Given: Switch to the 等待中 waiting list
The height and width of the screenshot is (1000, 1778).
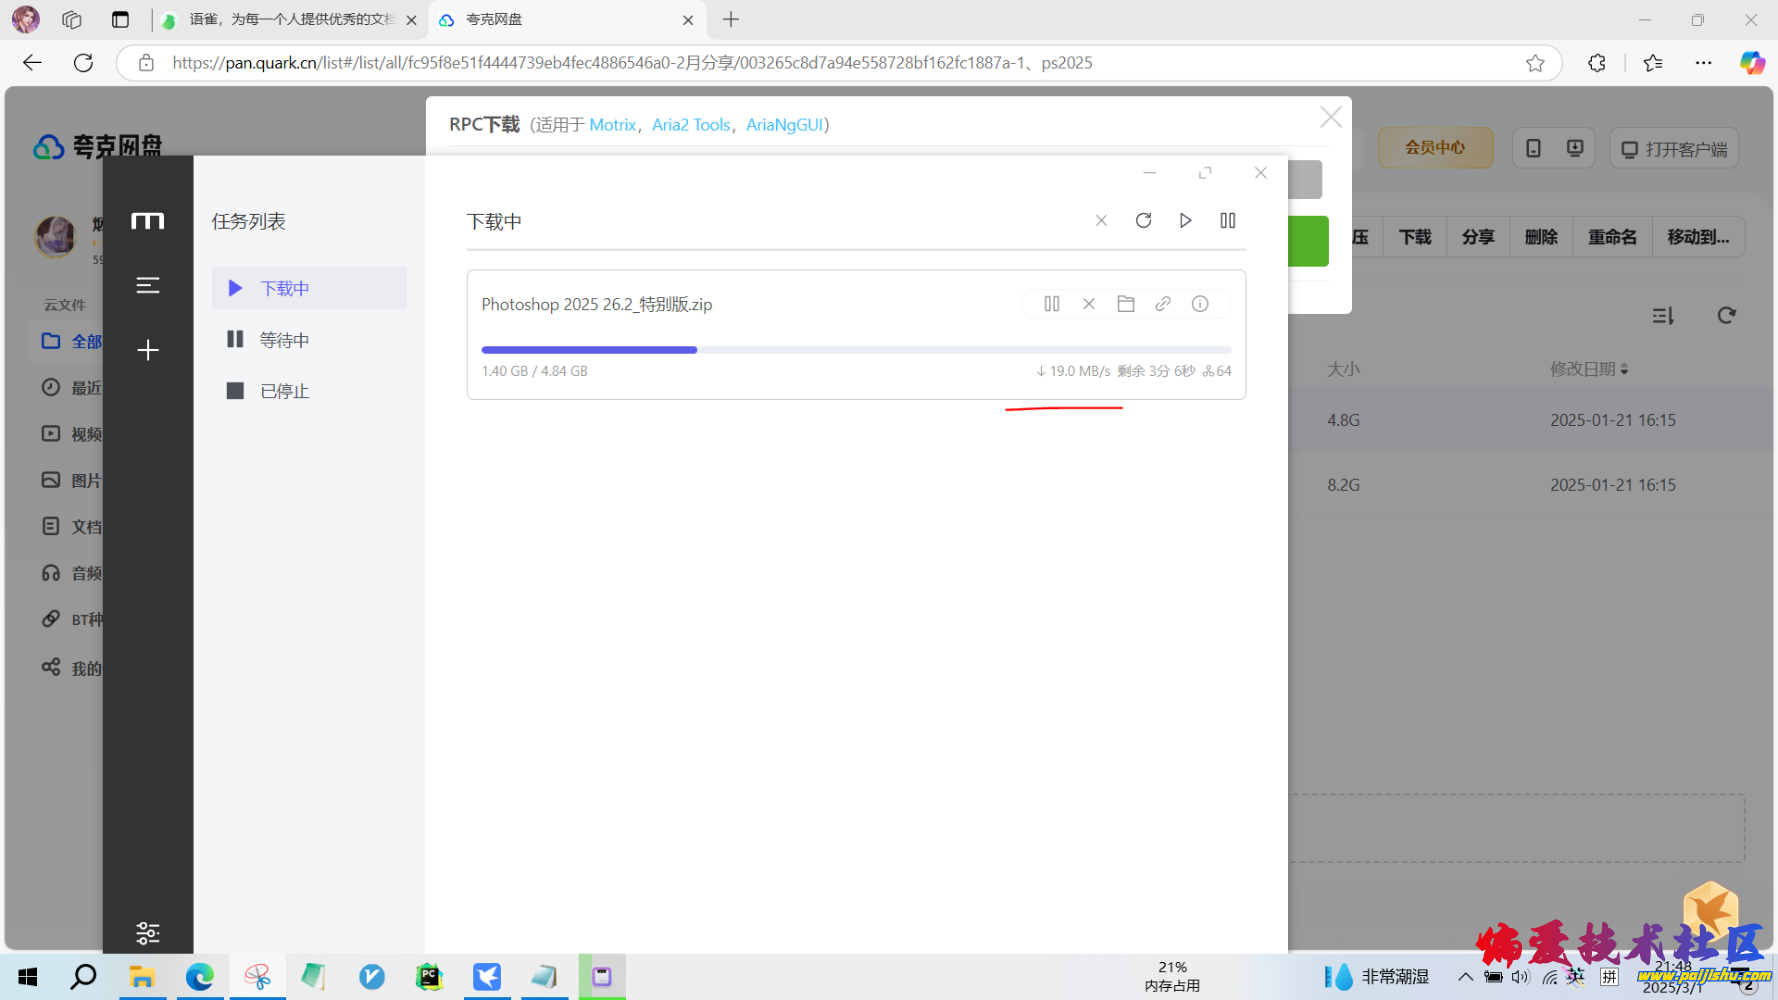Looking at the screenshot, I should point(284,340).
